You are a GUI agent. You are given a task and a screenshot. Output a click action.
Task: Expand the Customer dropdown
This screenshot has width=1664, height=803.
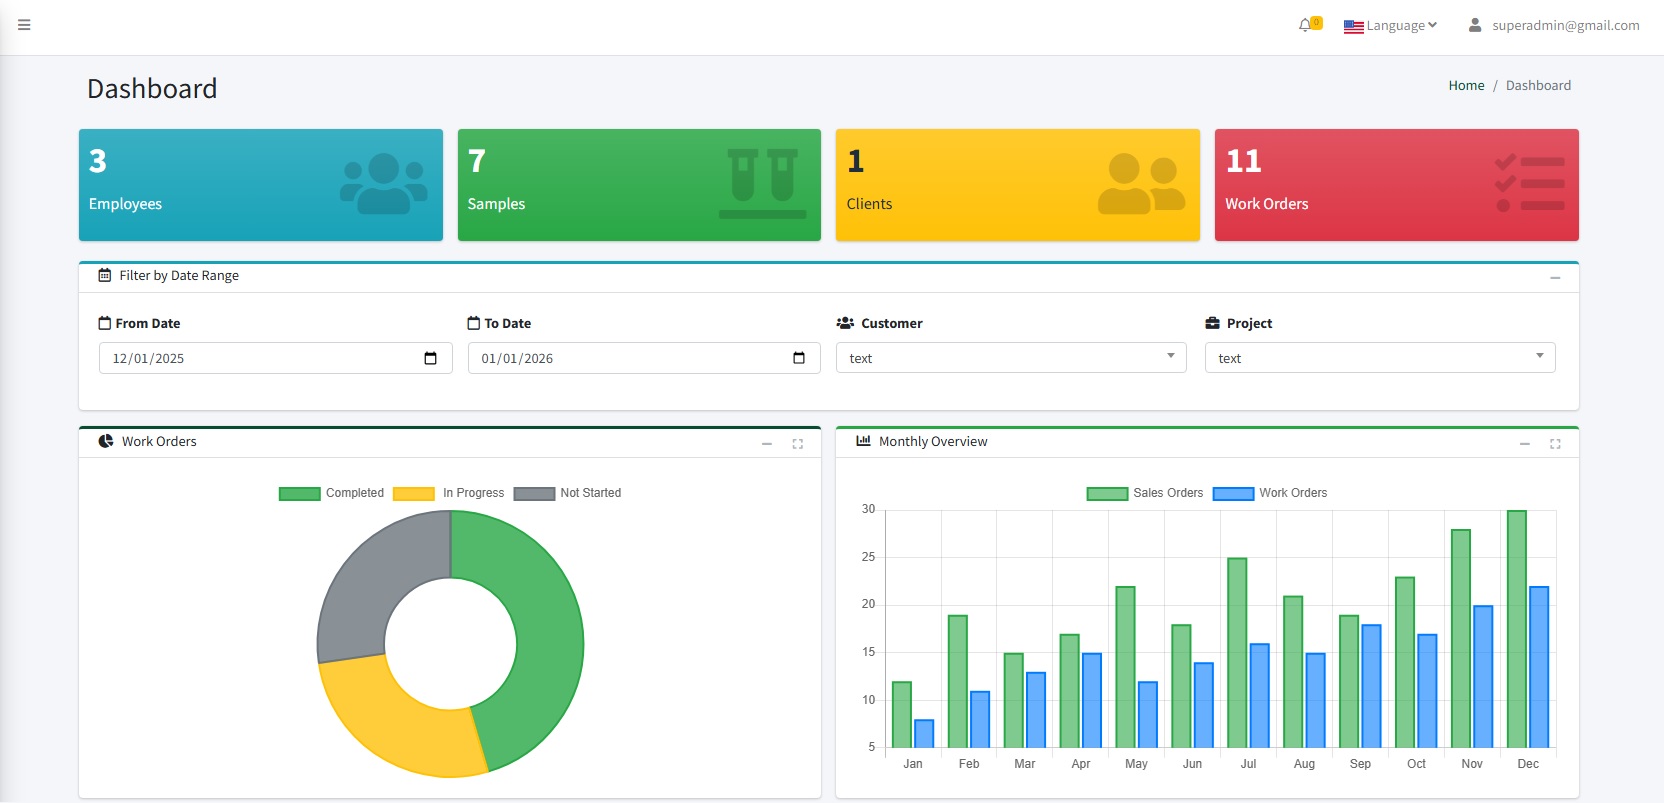point(1010,358)
